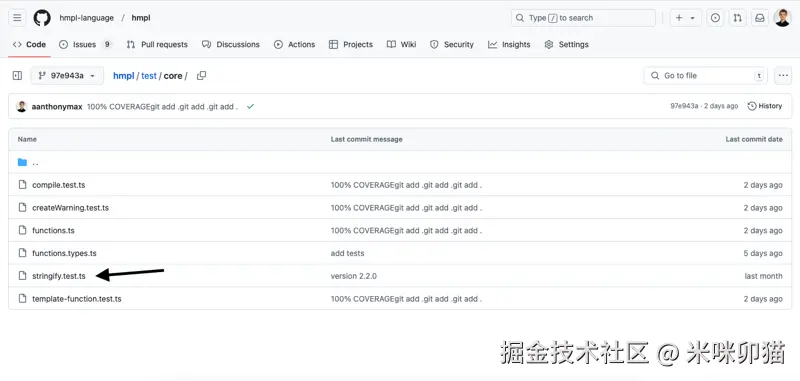Viewport: 800px width, 381px height.
Task: Navigate to hmpl root breadcrumb
Action: (123, 75)
